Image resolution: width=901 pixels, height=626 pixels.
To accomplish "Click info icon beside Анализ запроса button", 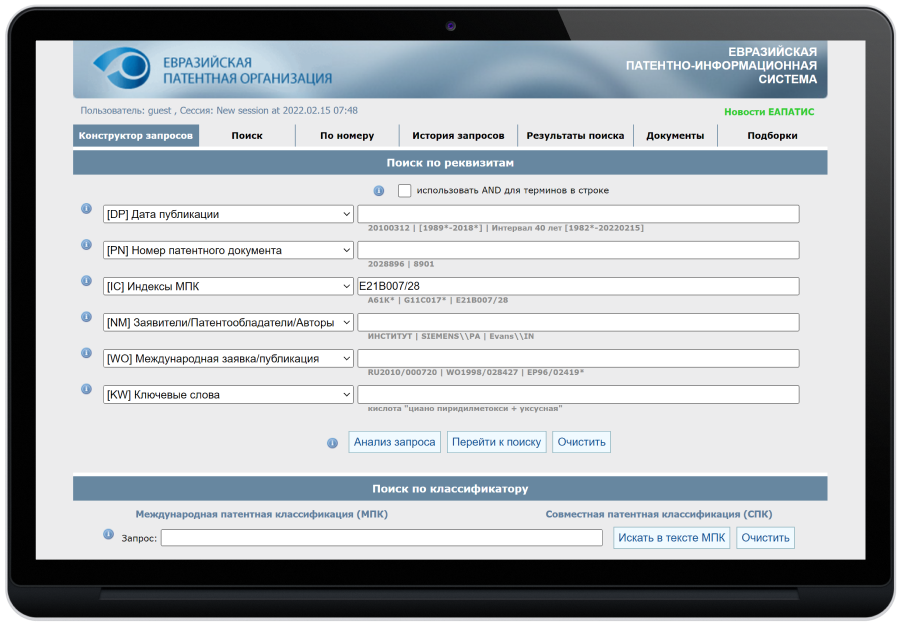I will pos(332,443).
